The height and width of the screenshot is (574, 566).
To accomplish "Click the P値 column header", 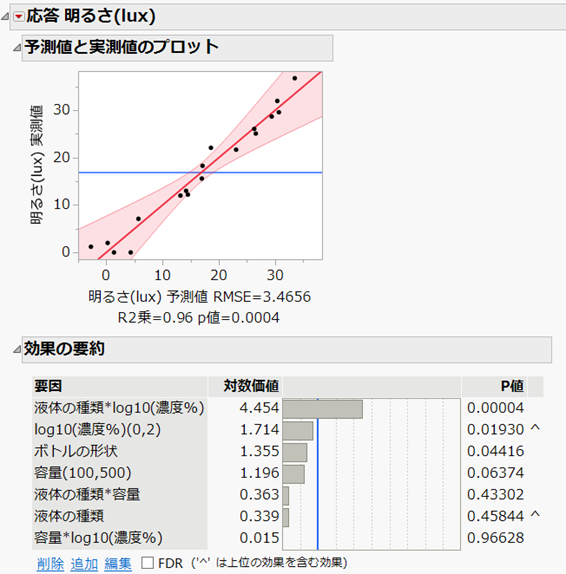I will 494,386.
